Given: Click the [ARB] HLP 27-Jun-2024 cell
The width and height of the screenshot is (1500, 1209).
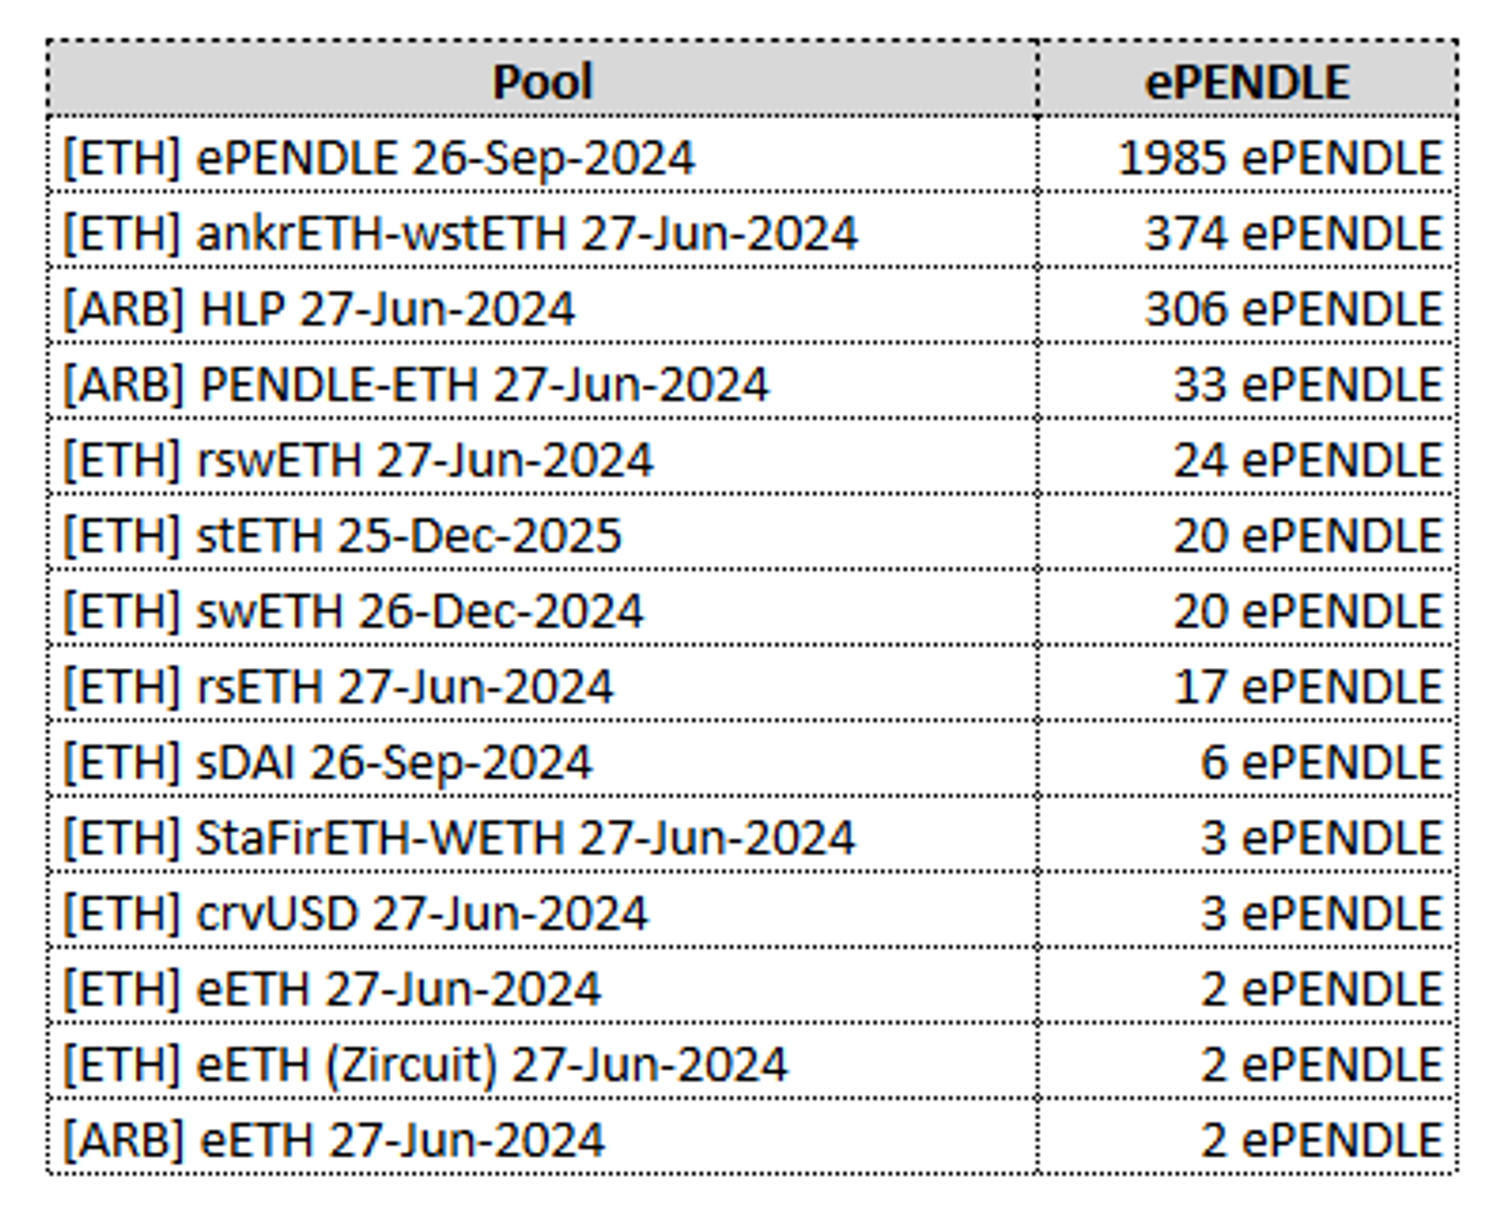Looking at the screenshot, I should pyautogui.click(x=319, y=309).
